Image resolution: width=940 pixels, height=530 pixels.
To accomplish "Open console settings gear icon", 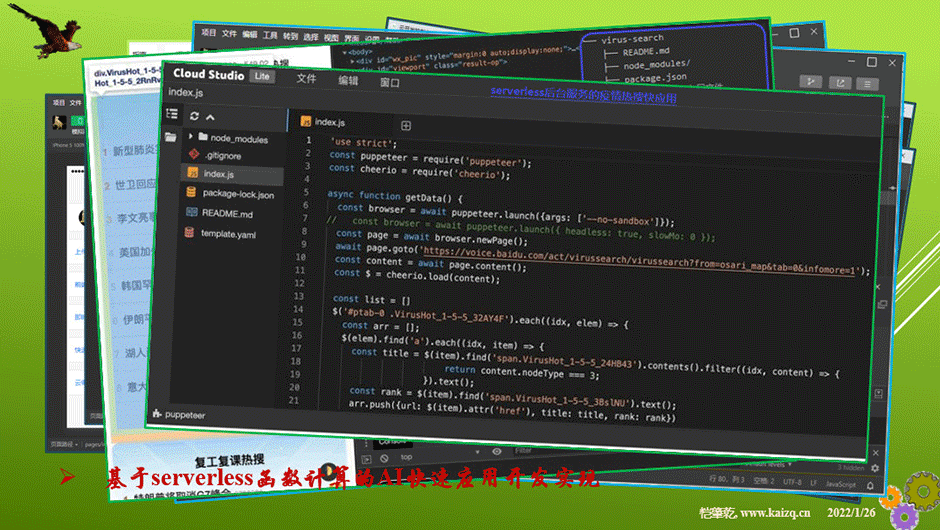I will [x=875, y=468].
